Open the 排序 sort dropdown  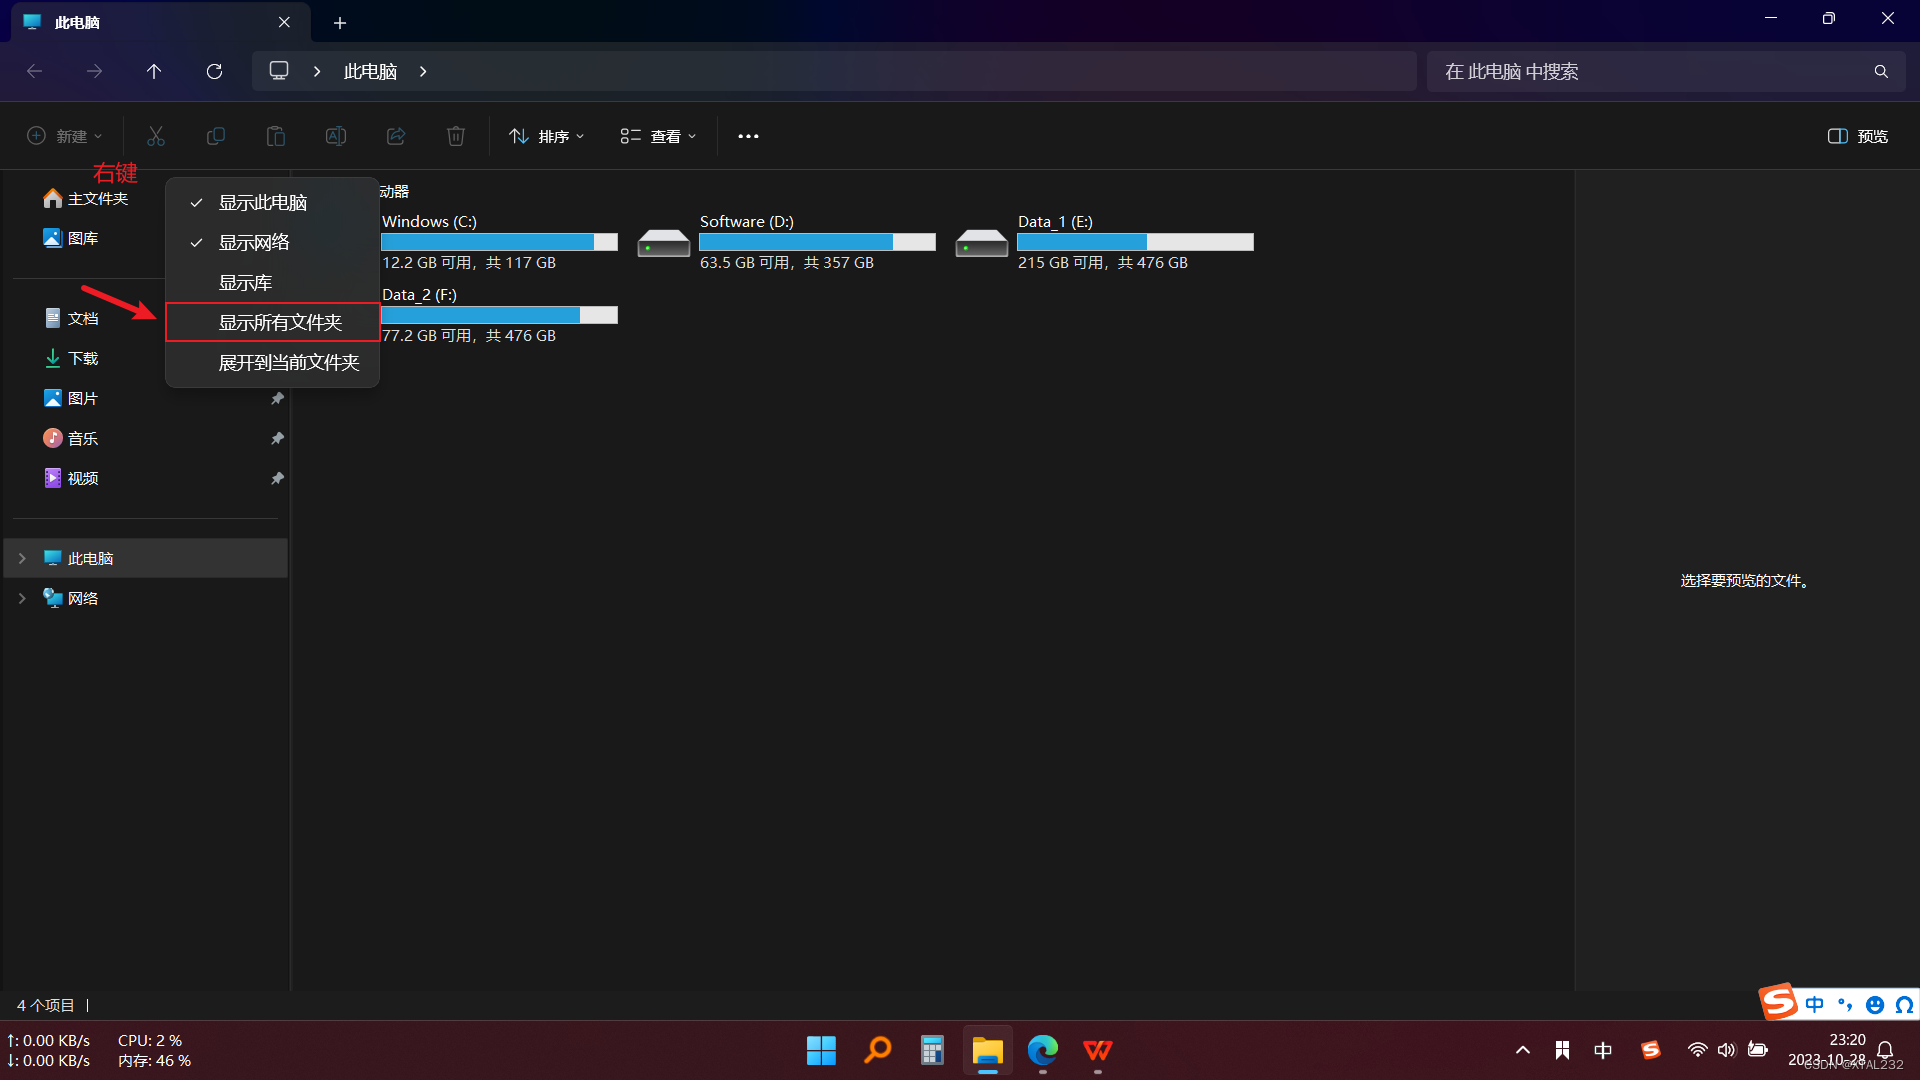(547, 136)
